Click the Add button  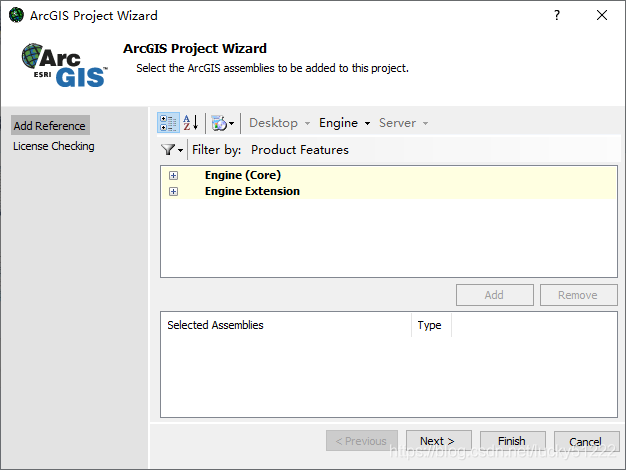click(495, 295)
